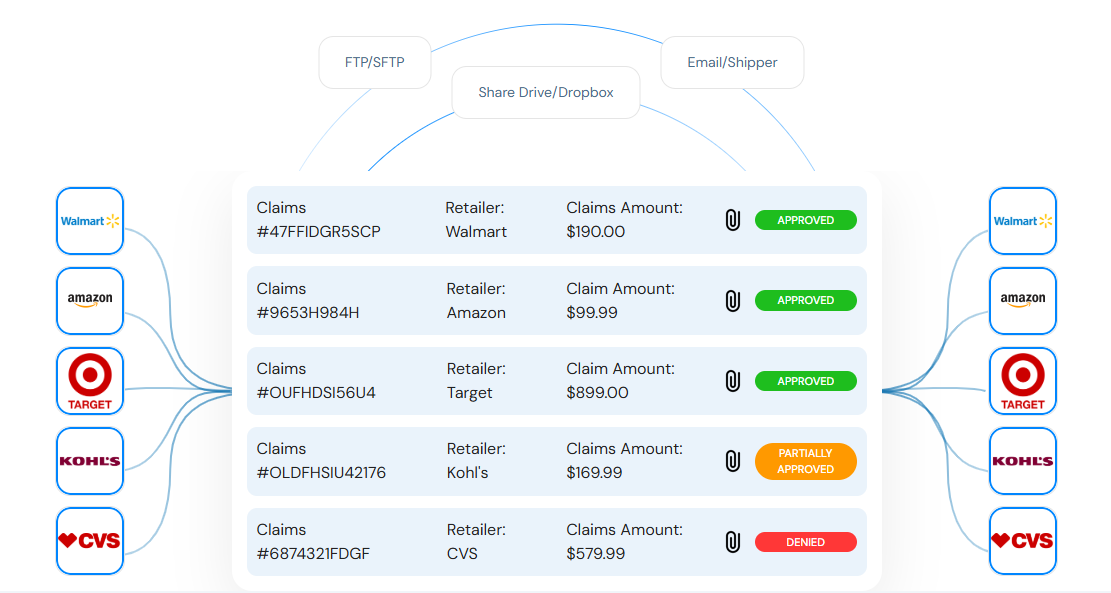View attachment on the Kohl's claim row

pos(732,461)
